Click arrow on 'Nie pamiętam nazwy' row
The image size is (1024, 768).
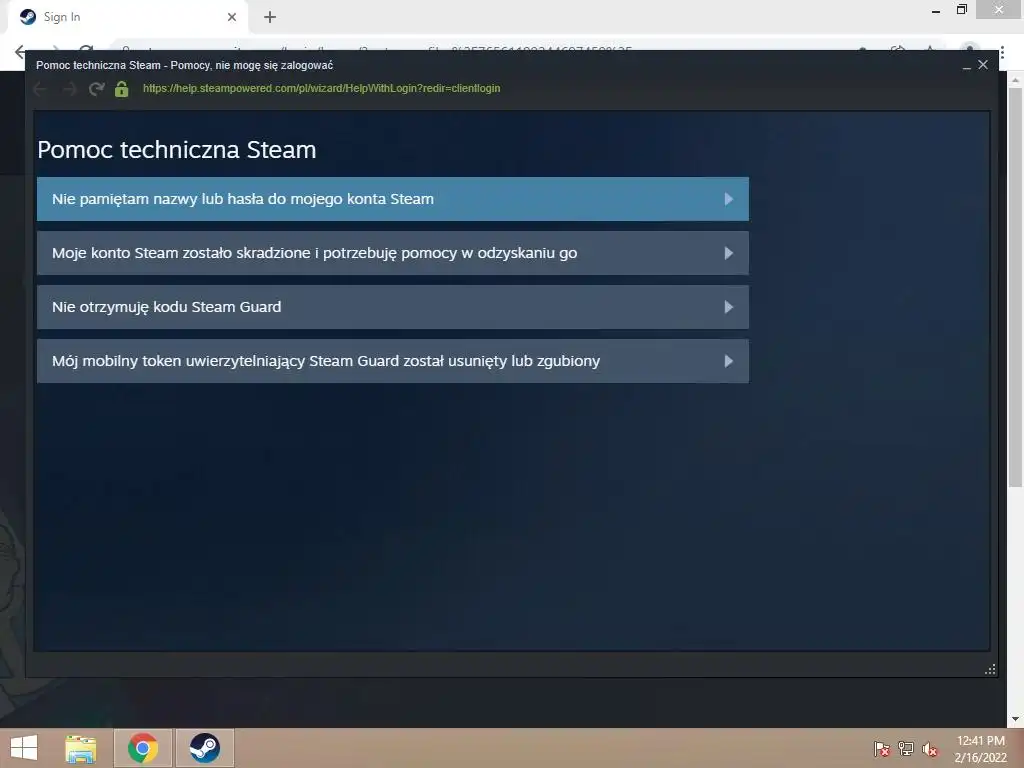point(729,199)
